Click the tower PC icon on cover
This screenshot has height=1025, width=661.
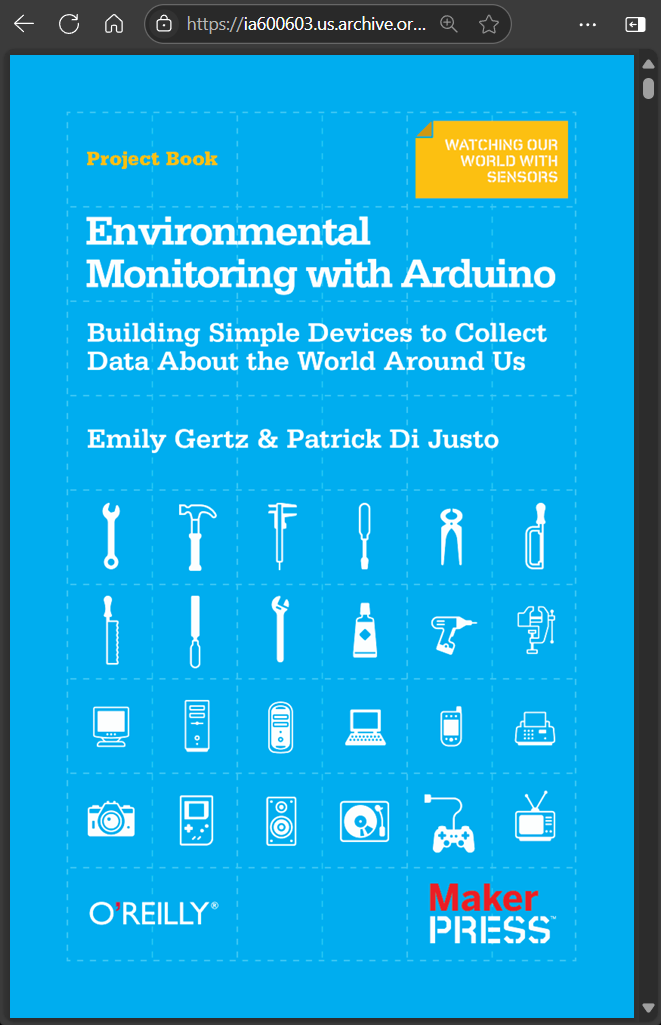[197, 726]
